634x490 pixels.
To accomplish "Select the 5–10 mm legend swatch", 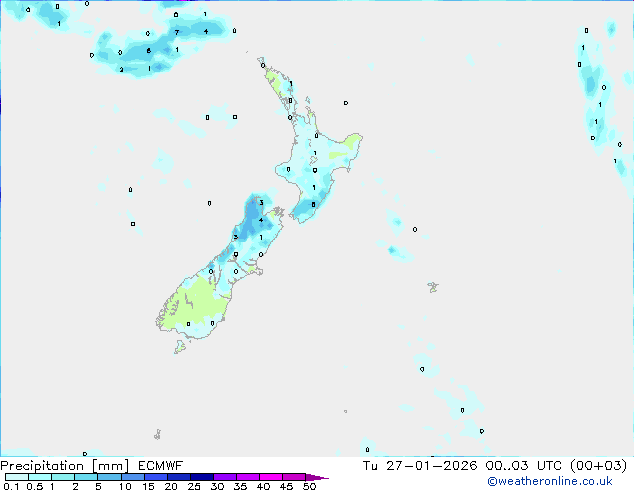I will 109,477.
